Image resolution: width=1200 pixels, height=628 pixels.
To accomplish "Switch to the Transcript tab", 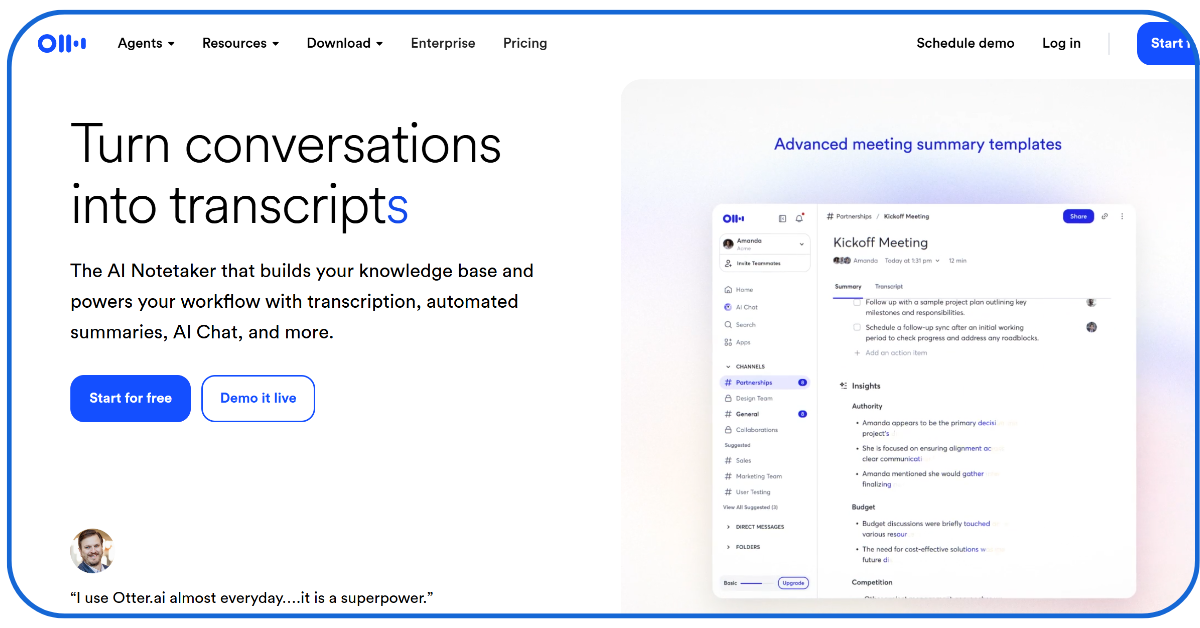I will click(888, 286).
